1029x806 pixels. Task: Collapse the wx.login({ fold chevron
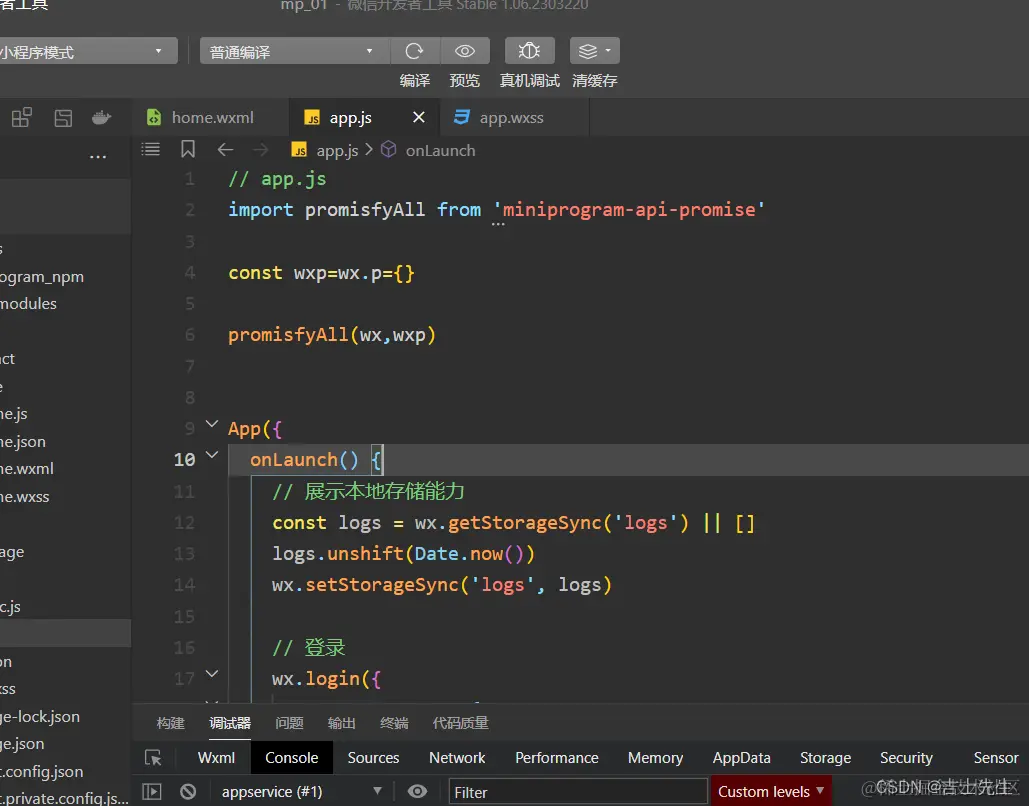(212, 673)
